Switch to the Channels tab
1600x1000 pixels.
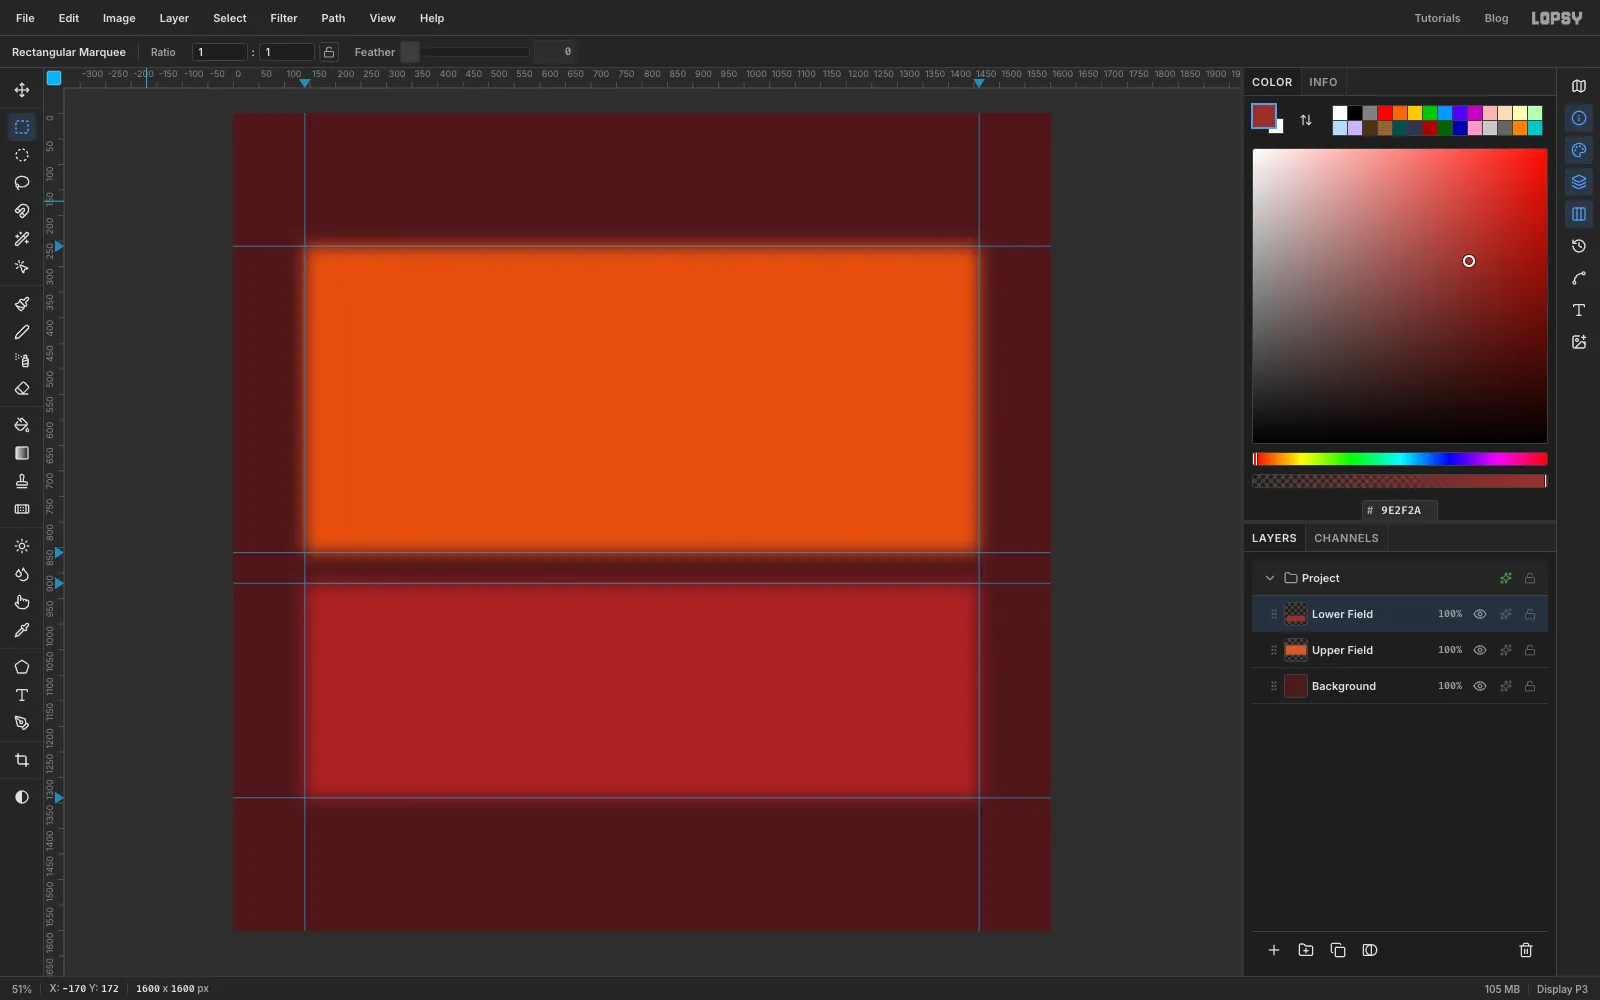pyautogui.click(x=1346, y=538)
